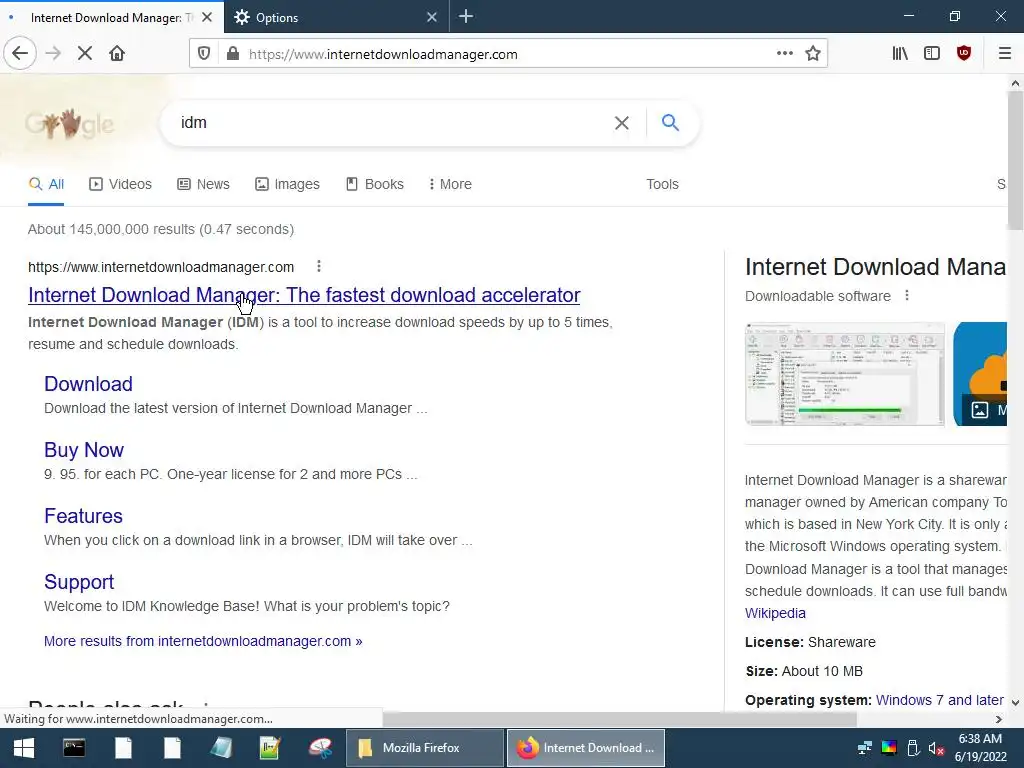
Task: Open the orange IDM logo thumbnail
Action: [980, 374]
